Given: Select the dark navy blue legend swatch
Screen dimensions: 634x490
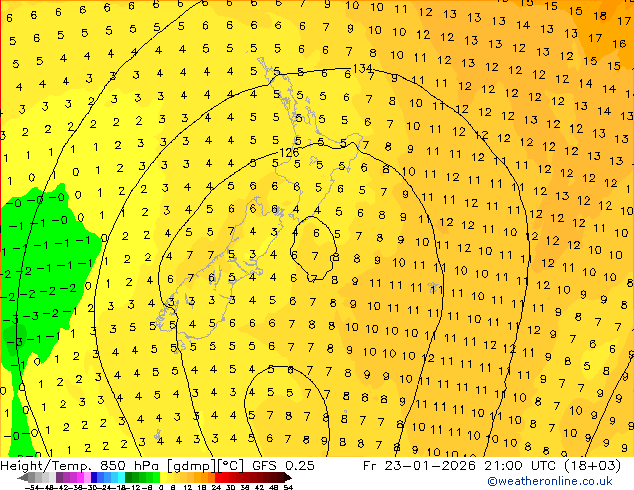Looking at the screenshot, I should 94,477.
